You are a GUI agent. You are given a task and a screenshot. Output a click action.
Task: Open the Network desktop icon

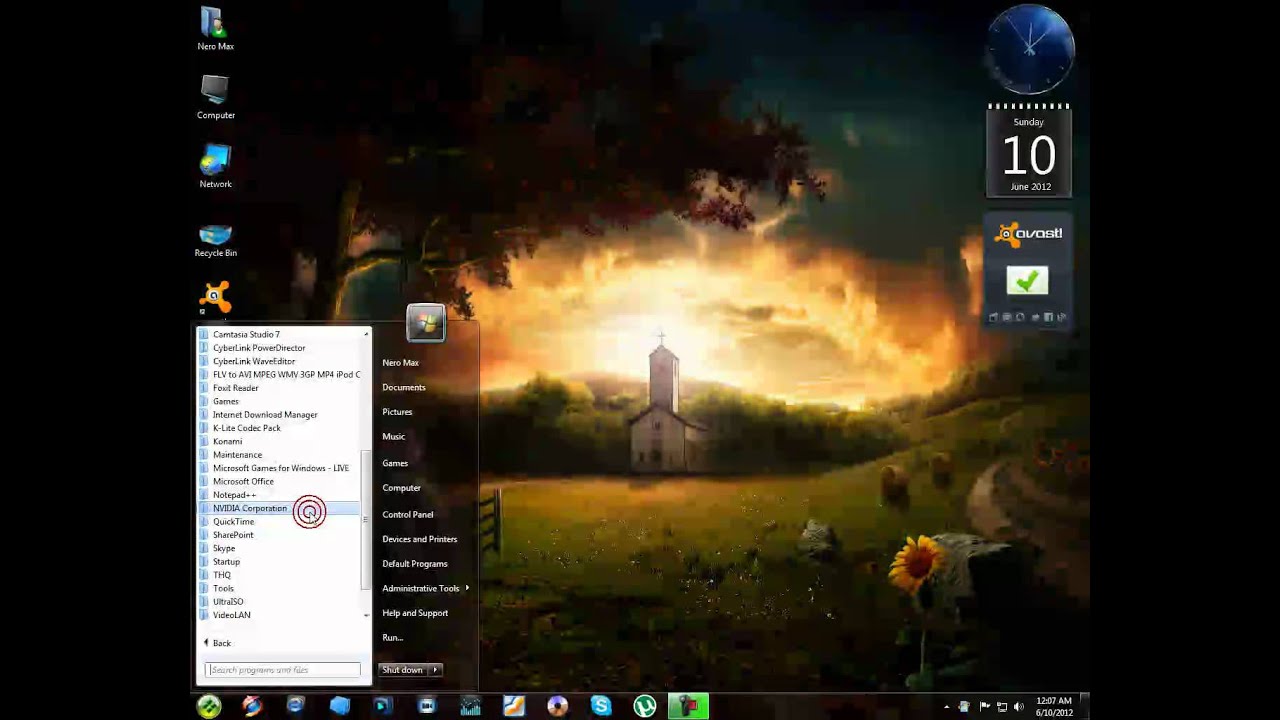(215, 167)
